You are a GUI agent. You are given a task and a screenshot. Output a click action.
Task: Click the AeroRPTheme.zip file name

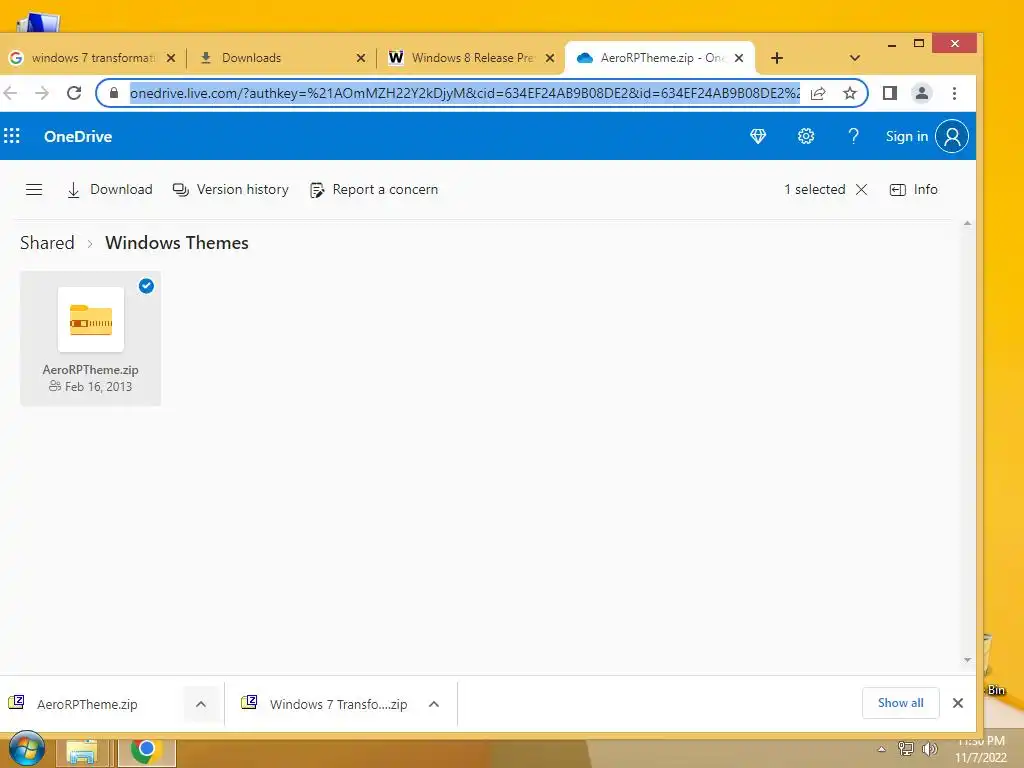tap(91, 370)
